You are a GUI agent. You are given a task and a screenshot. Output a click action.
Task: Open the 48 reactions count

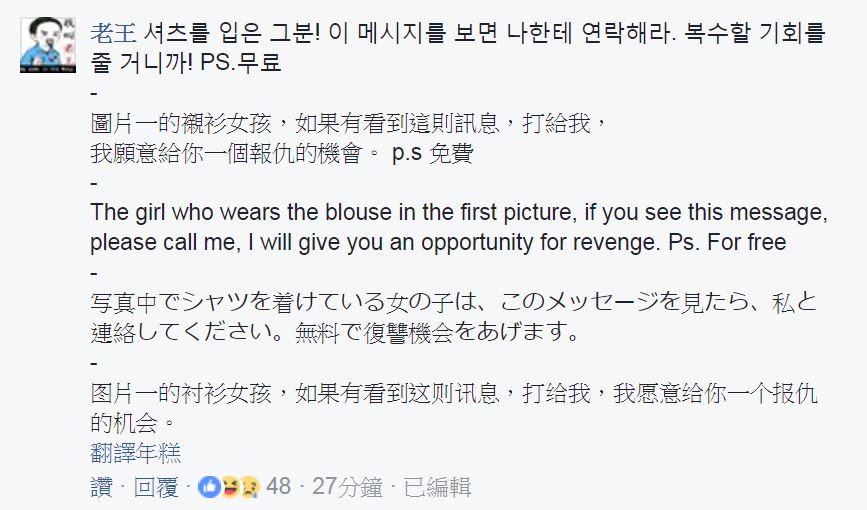coord(279,487)
